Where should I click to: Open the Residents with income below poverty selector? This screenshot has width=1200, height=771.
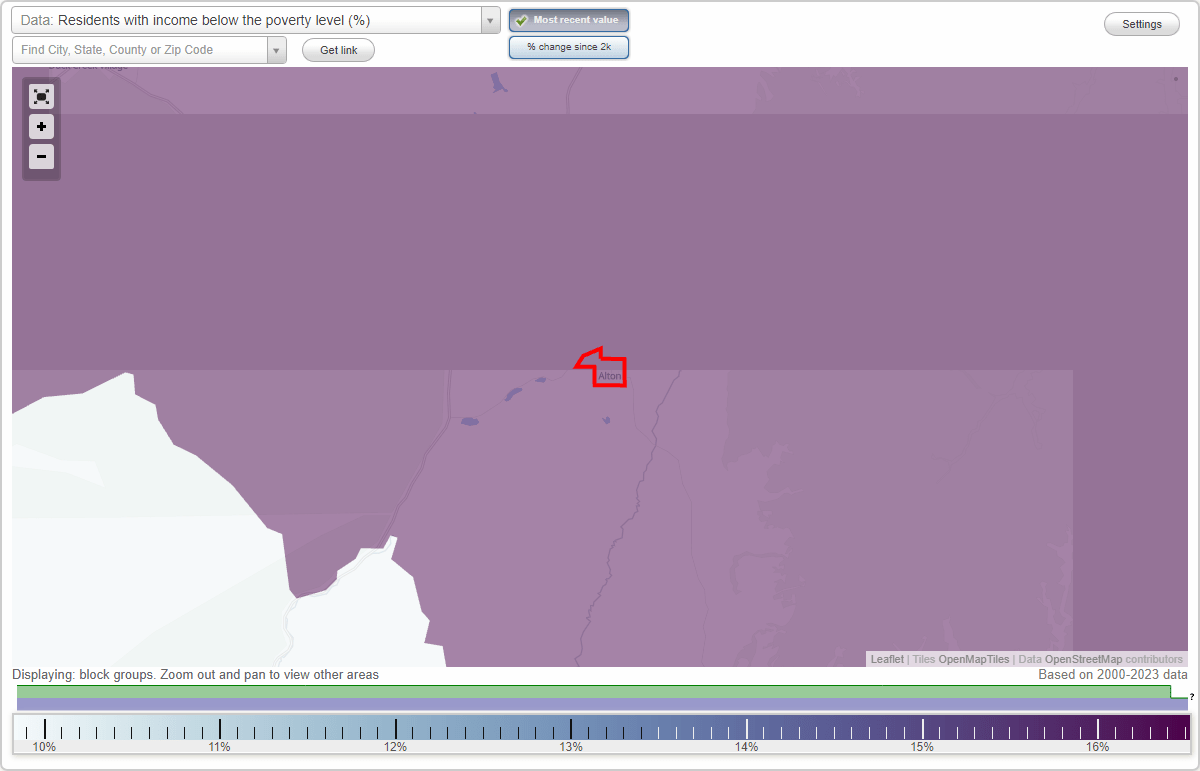(250, 19)
